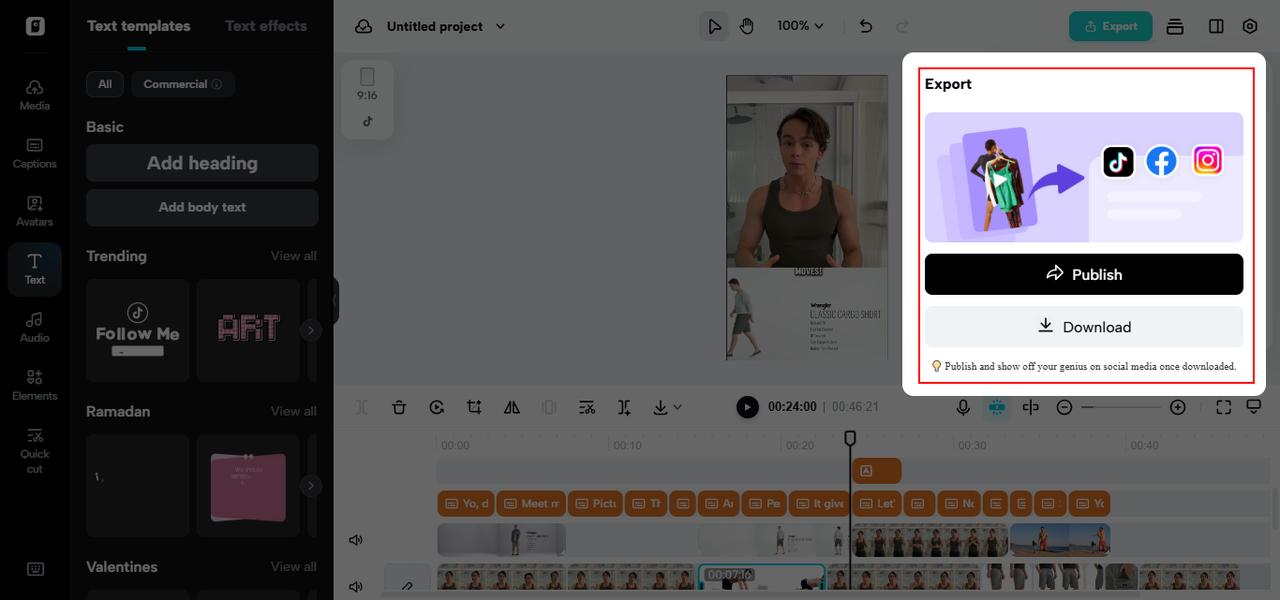Open the 100% zoom level dropdown
Viewport: 1280px width, 600px height.
(800, 26)
